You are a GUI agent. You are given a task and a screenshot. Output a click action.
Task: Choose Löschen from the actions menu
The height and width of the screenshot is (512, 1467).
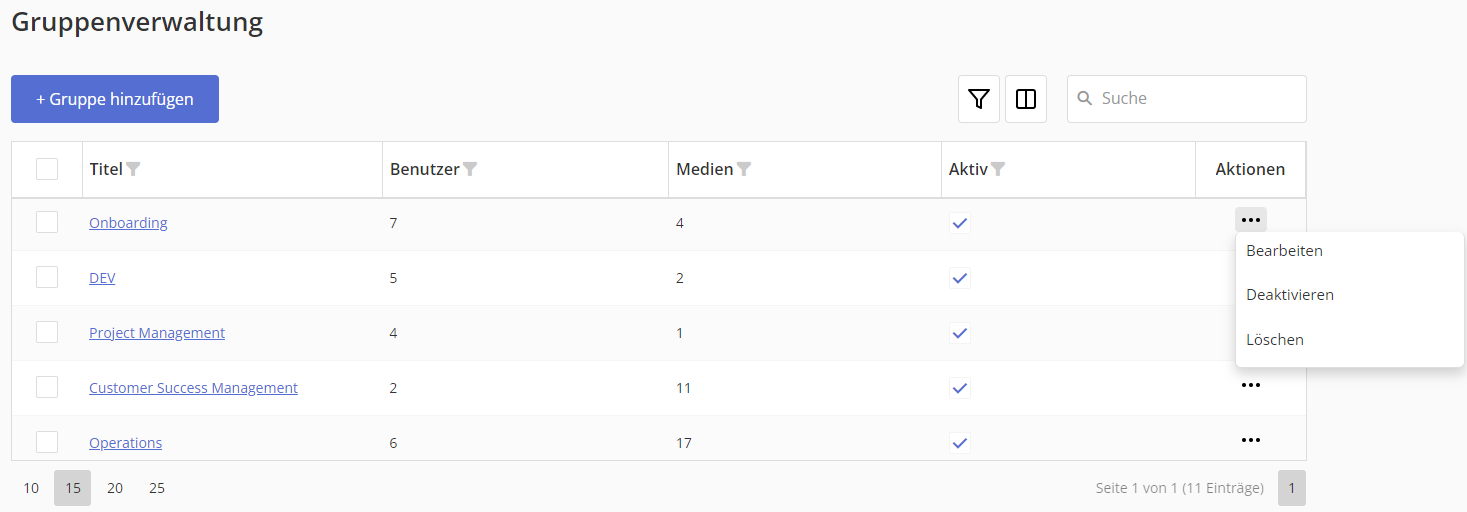click(1274, 340)
